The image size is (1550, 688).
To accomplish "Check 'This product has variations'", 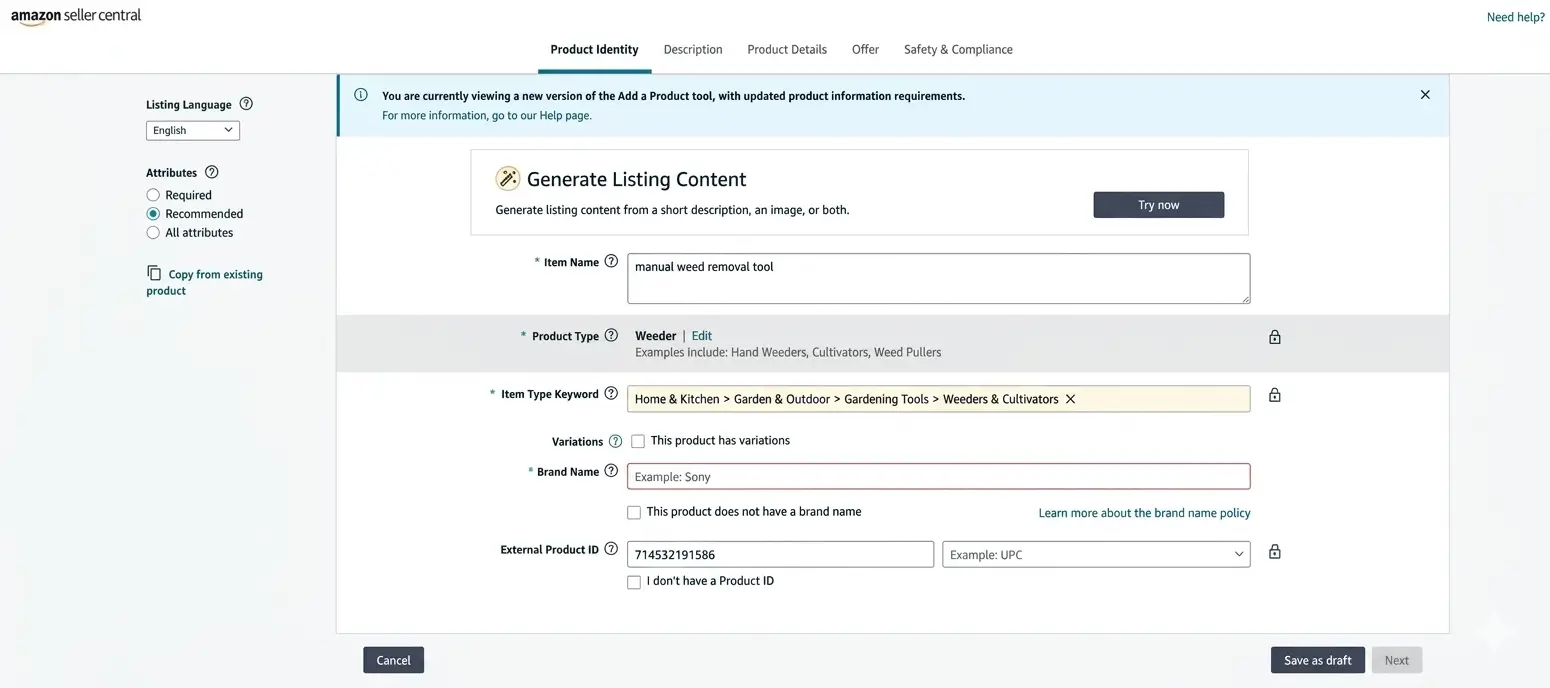I will coord(637,440).
